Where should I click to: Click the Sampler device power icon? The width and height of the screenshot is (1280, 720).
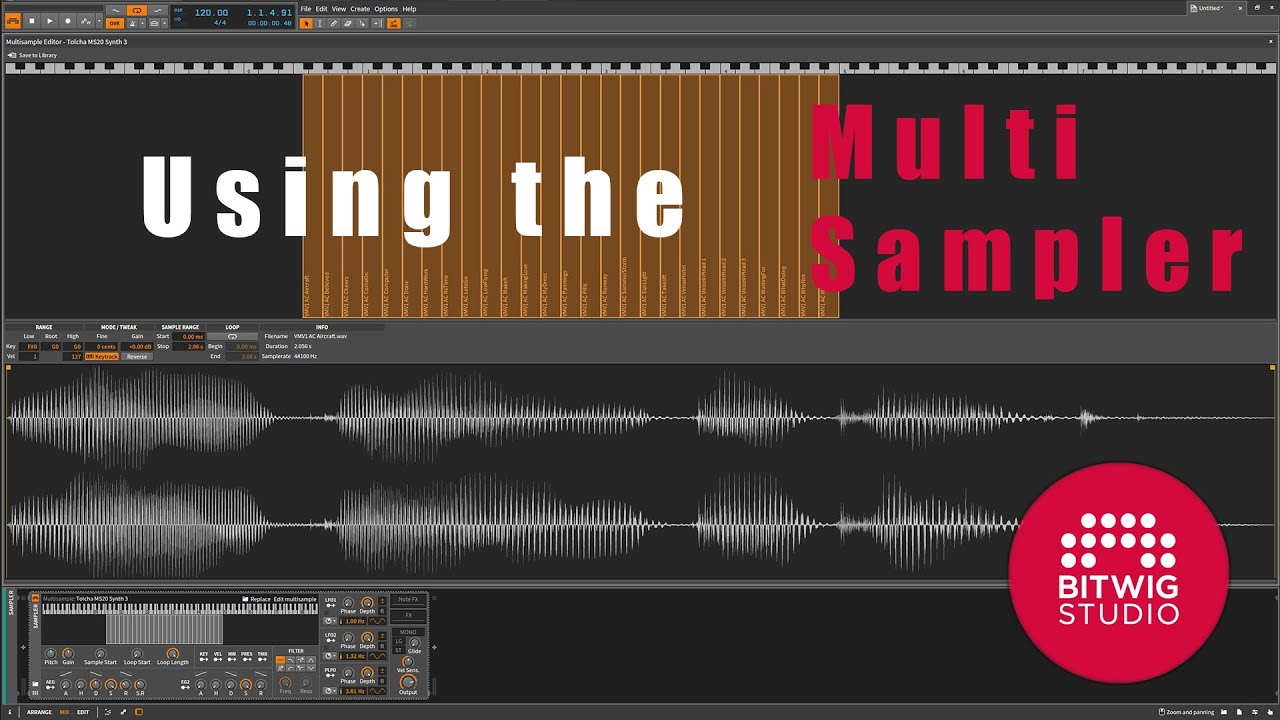click(x=35, y=598)
